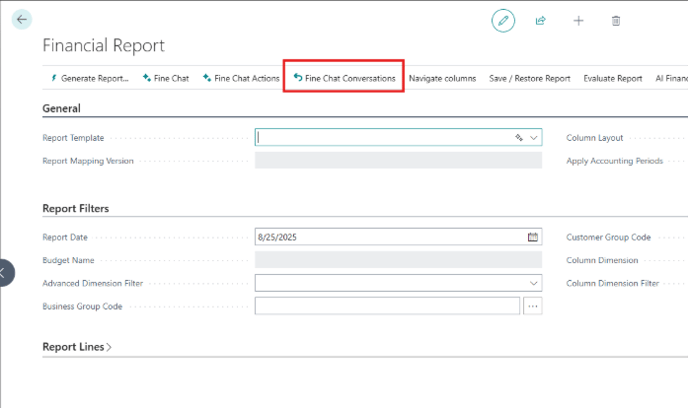
Task: Click the plus icon to add new
Action: [578, 20]
